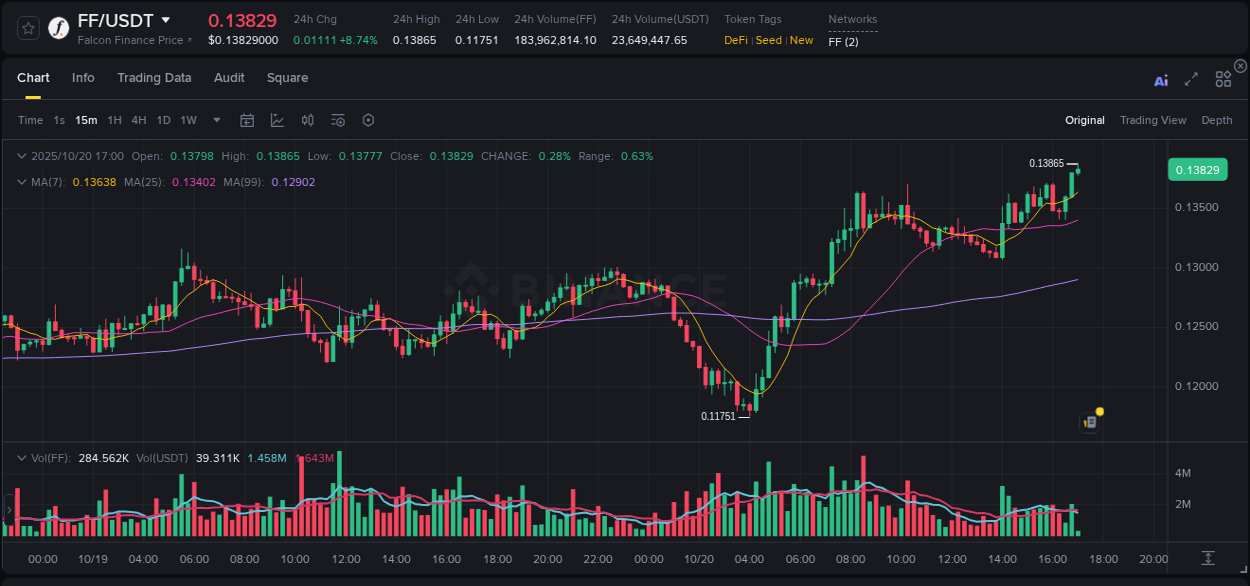This screenshot has height=586, width=1250.
Task: Open the Audit tab
Action: click(229, 78)
